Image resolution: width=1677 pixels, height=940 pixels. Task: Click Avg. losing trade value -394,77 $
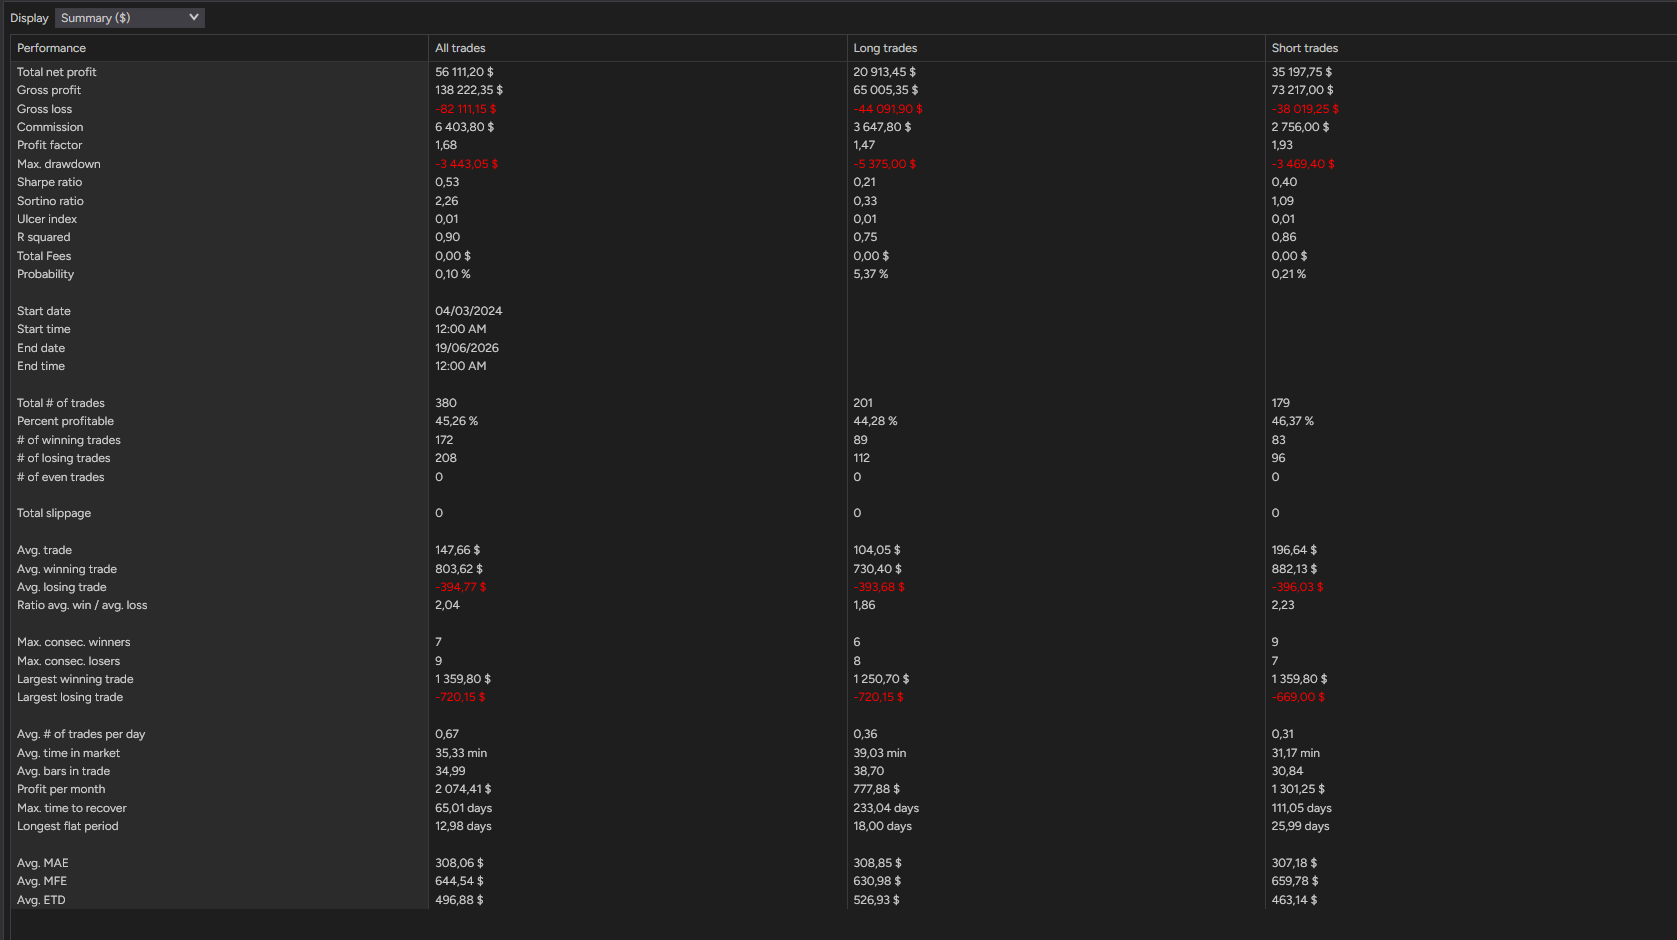tap(460, 587)
